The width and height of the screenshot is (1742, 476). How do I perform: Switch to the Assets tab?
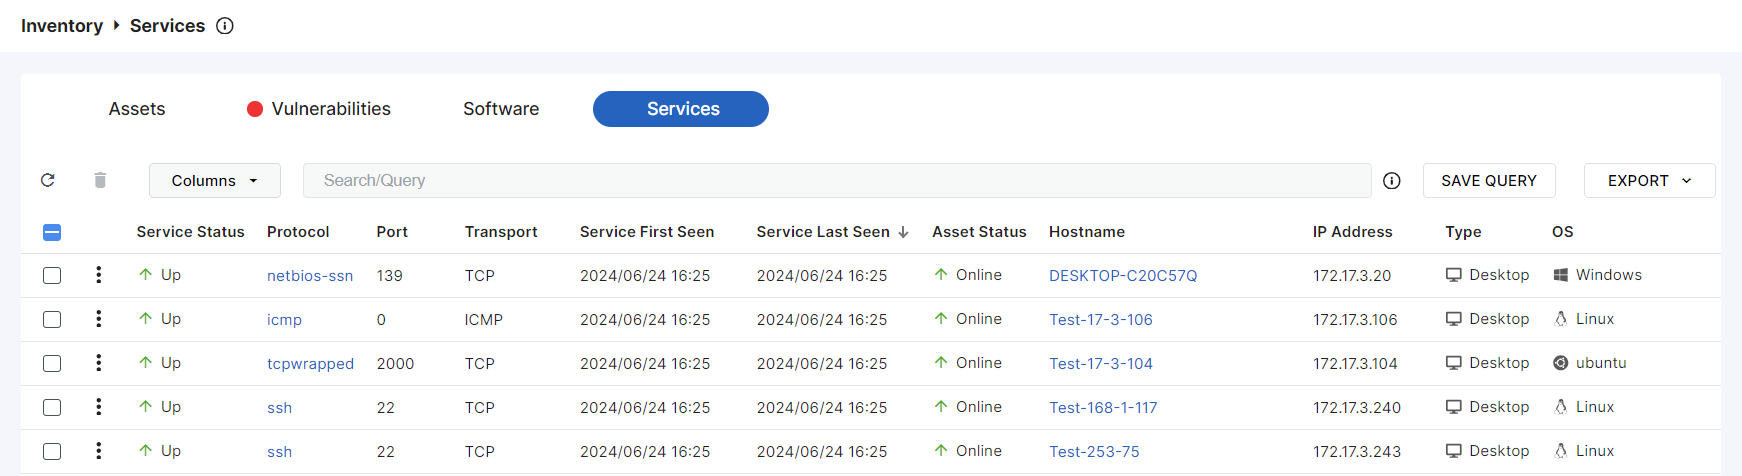coord(137,109)
